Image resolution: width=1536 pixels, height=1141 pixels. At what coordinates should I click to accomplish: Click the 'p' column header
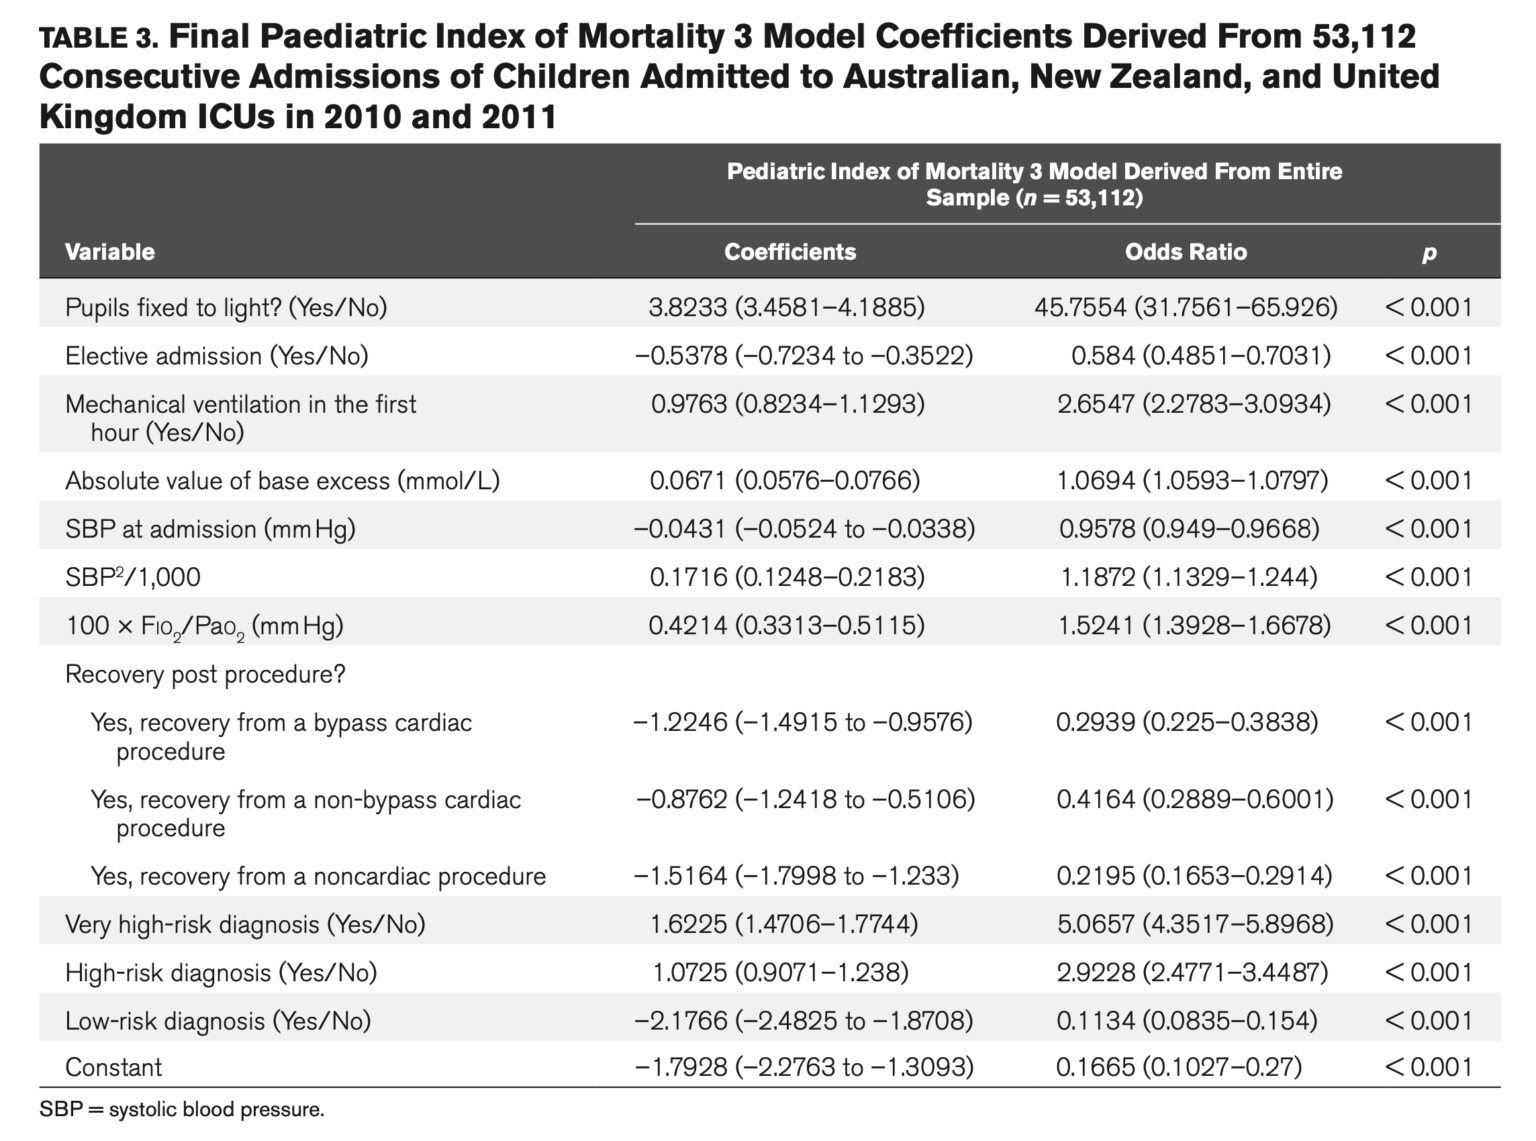1429,252
